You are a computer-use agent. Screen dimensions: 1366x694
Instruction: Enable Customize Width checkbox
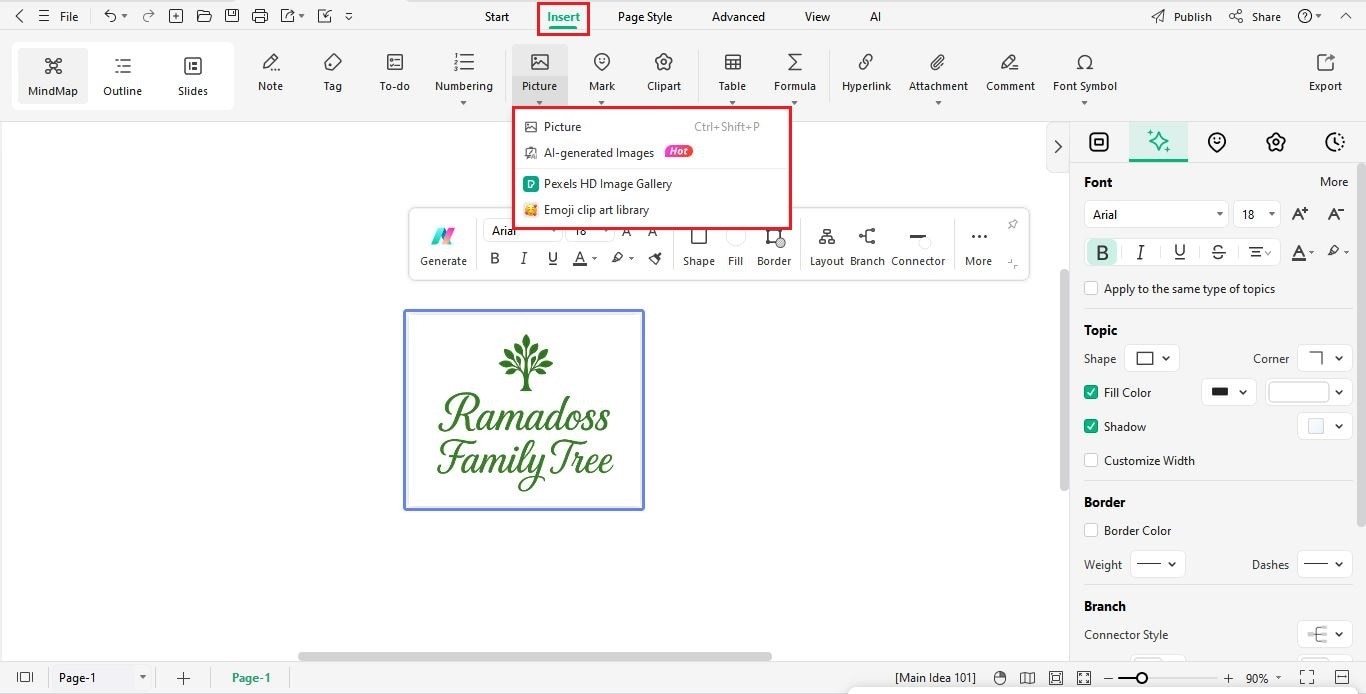tap(1091, 461)
